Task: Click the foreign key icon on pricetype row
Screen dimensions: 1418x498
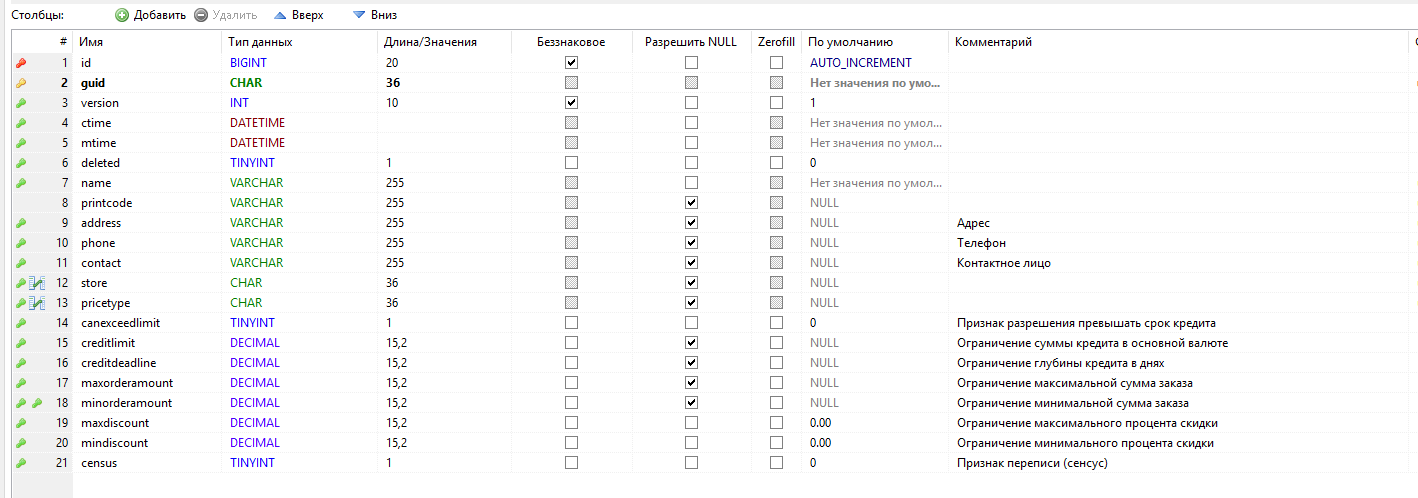Action: coord(37,303)
